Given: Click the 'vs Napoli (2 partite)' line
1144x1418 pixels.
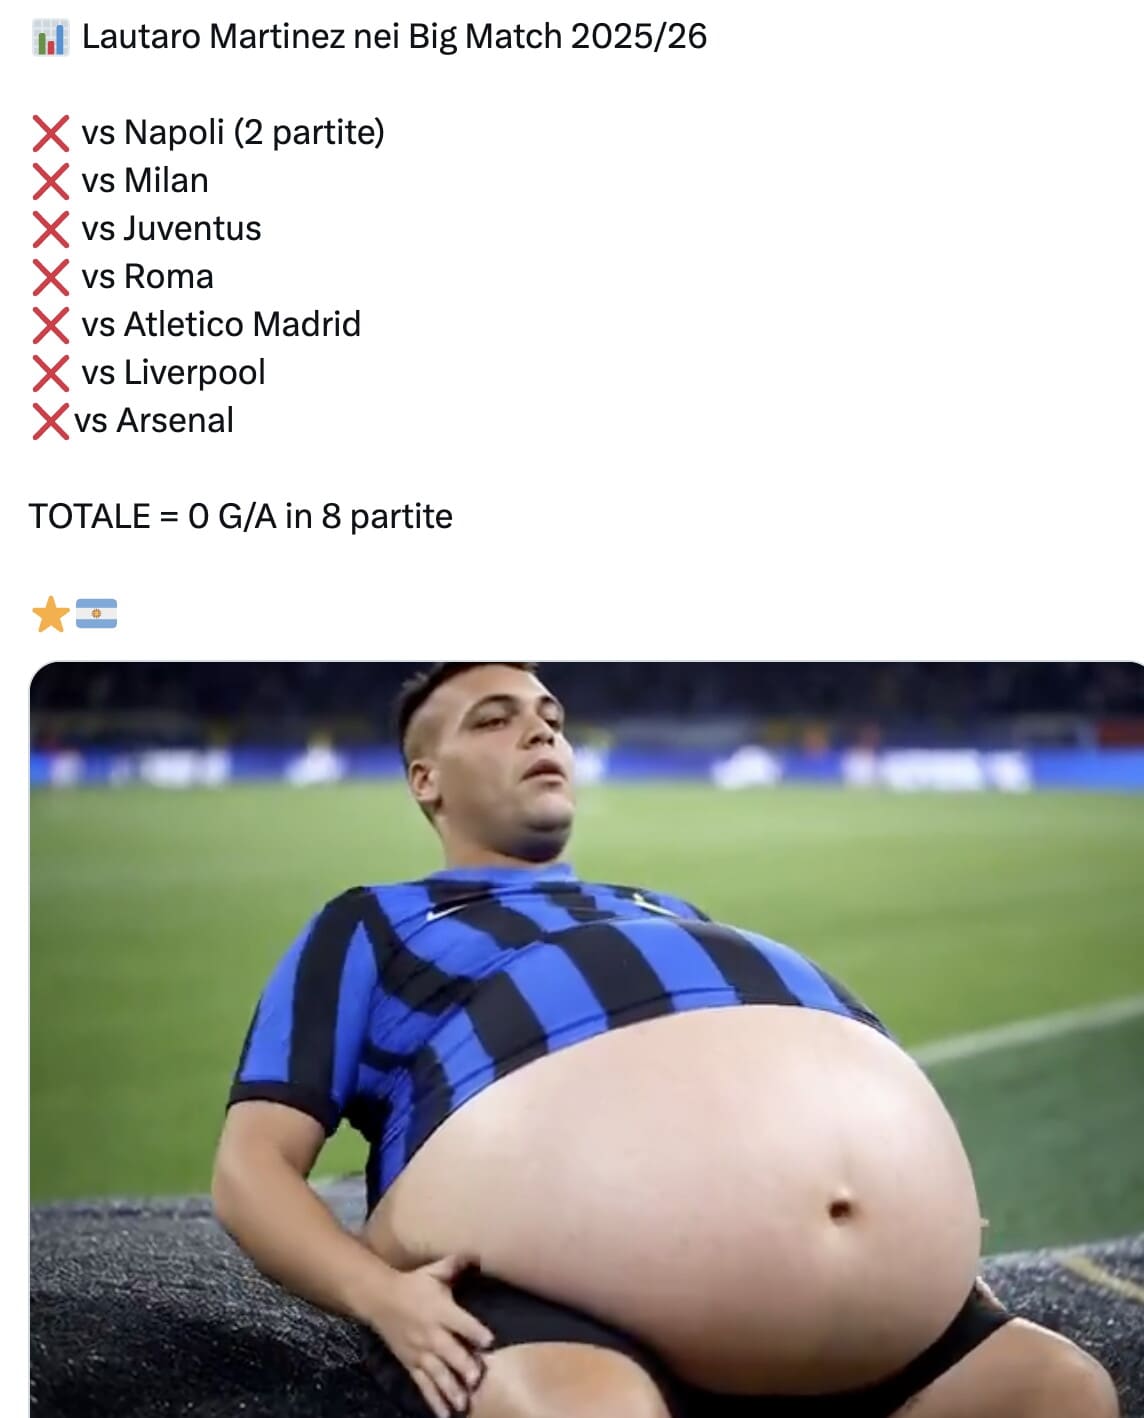Looking at the screenshot, I should (x=233, y=132).
